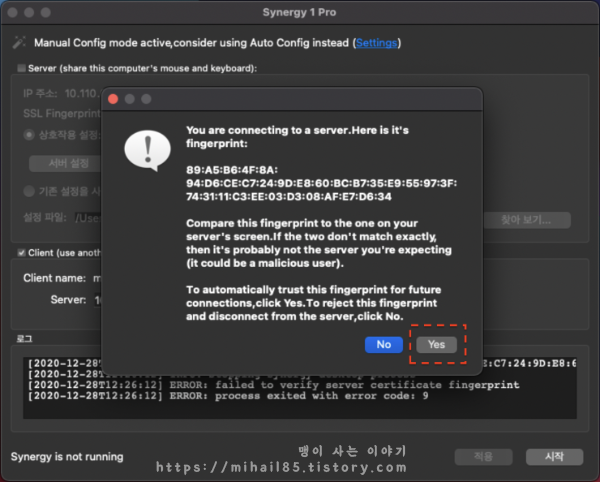Click the 'process exited with error code: 9' log line
Image resolution: width=600 pixels, height=482 pixels.
click(x=228, y=396)
